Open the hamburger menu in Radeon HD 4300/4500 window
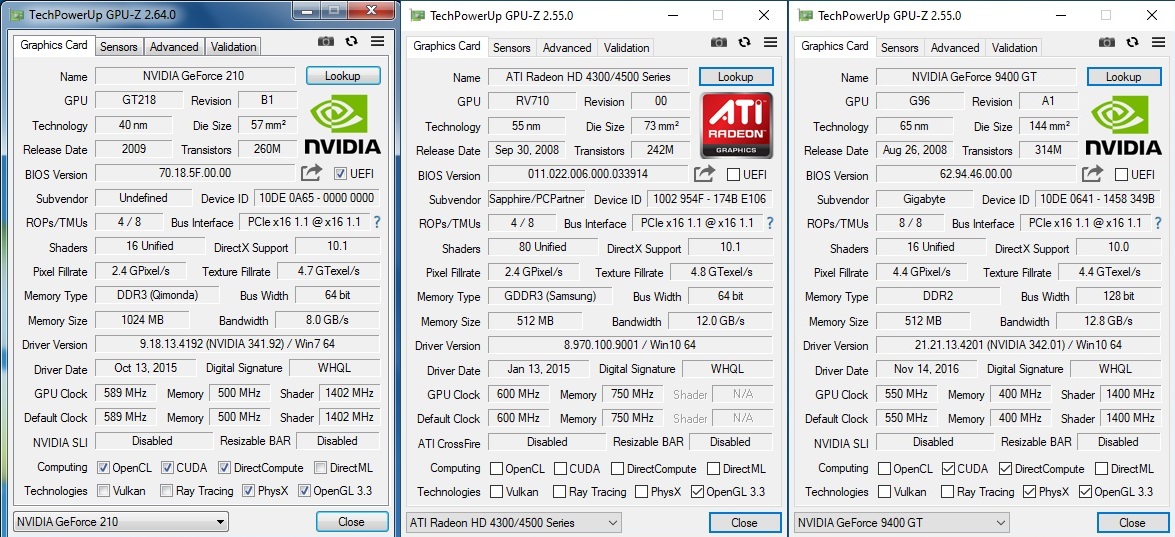Screen dimensions: 1175x537 (770, 43)
